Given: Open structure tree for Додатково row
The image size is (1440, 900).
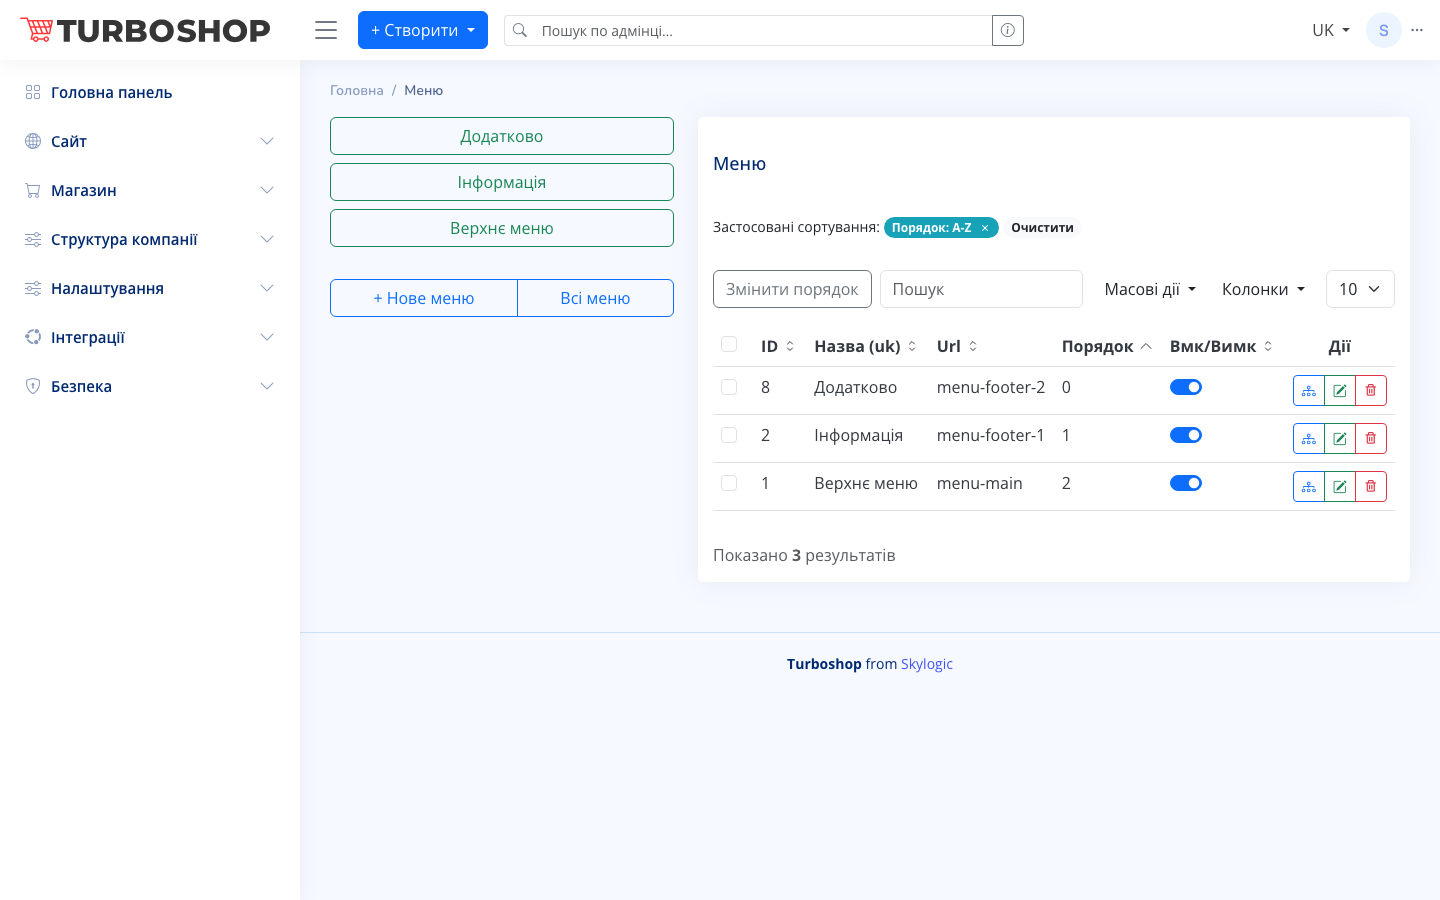Looking at the screenshot, I should coord(1309,390).
